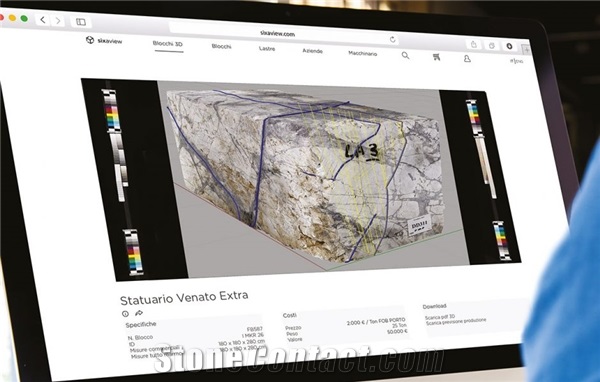Viewport: 600px width, 382px height.
Task: Open the Safari share icon
Action: pyautogui.click(x=474, y=44)
